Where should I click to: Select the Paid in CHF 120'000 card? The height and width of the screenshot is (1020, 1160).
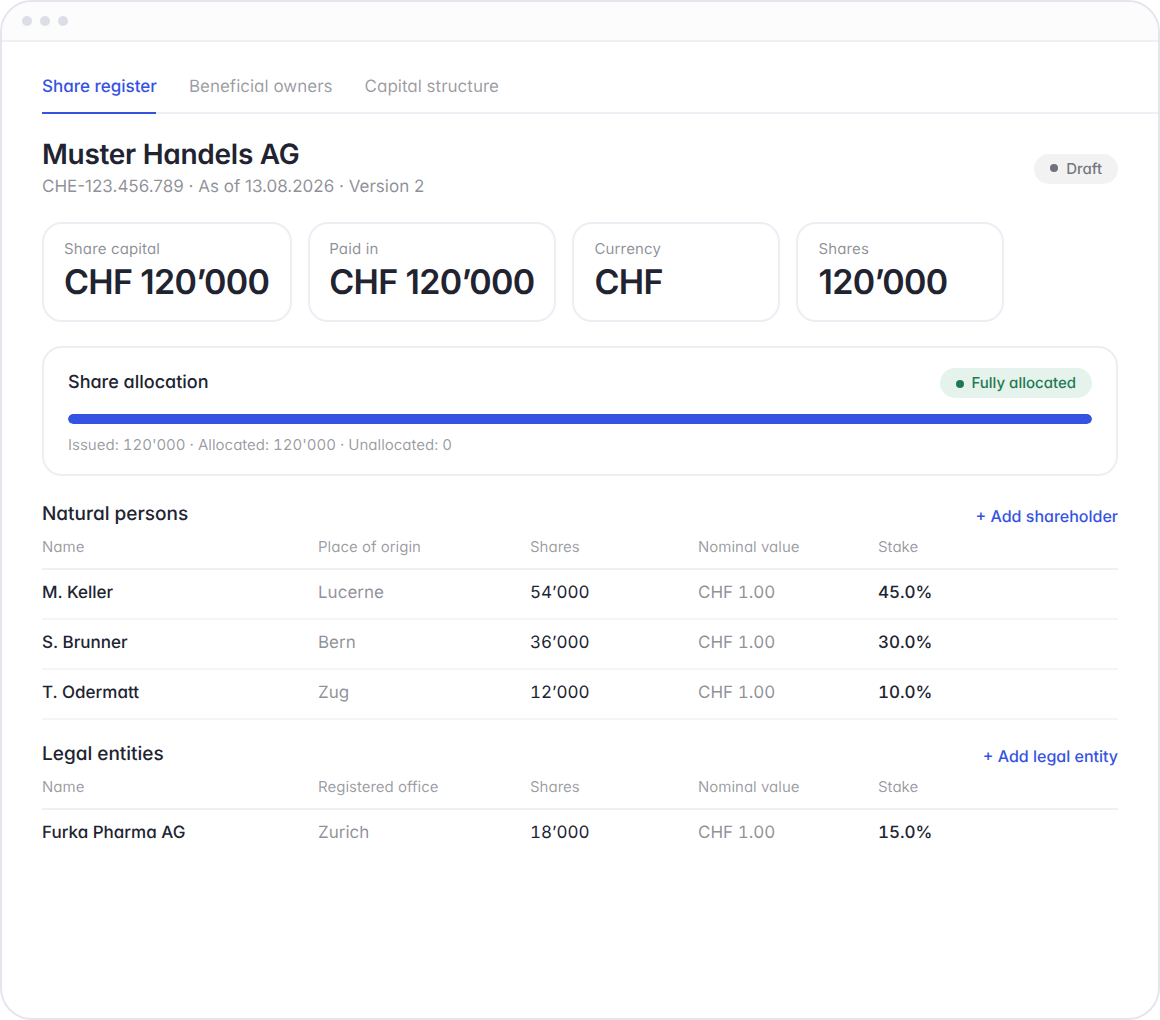(x=432, y=272)
